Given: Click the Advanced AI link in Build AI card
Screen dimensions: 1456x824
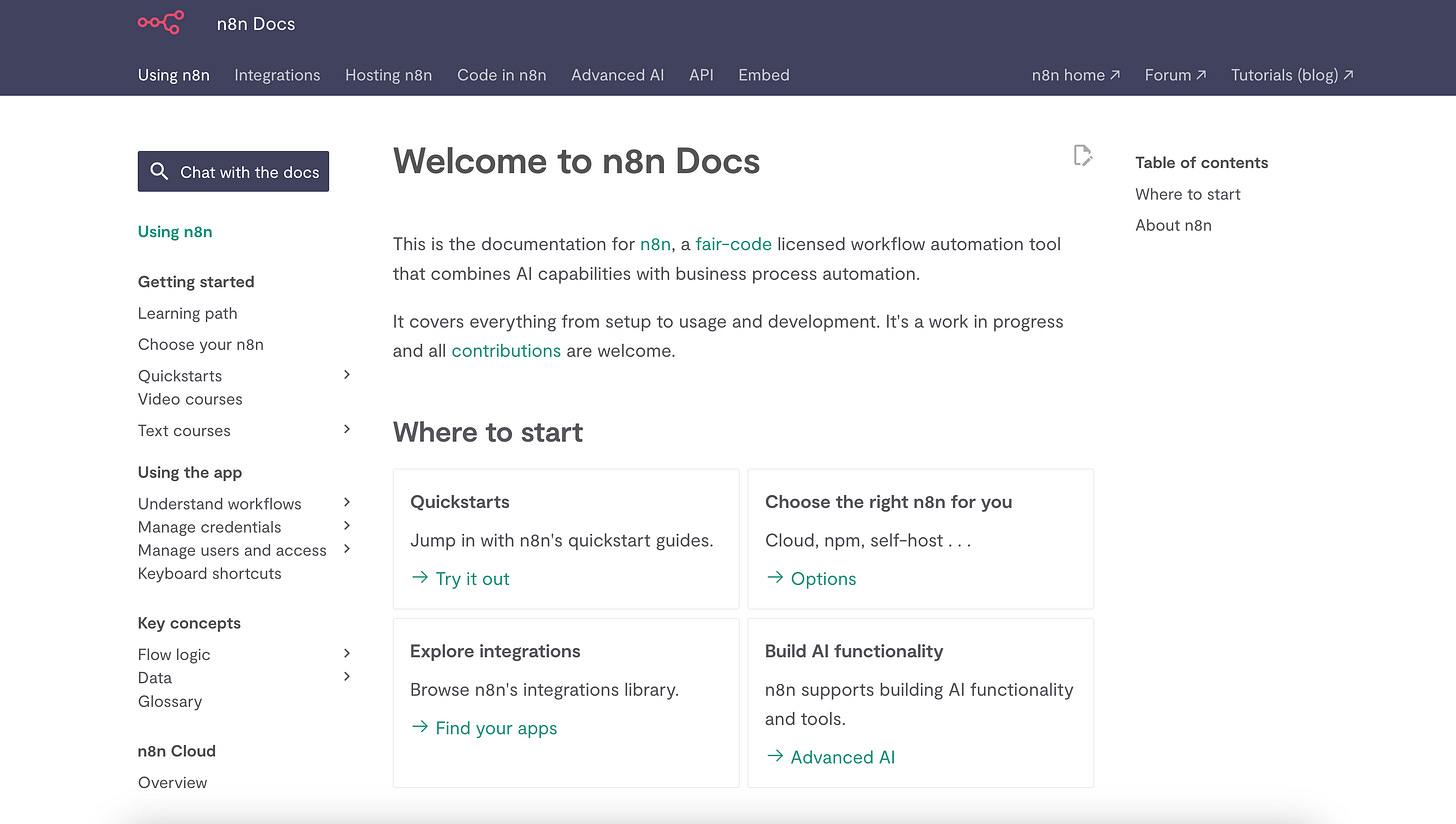Looking at the screenshot, I should coord(843,757).
